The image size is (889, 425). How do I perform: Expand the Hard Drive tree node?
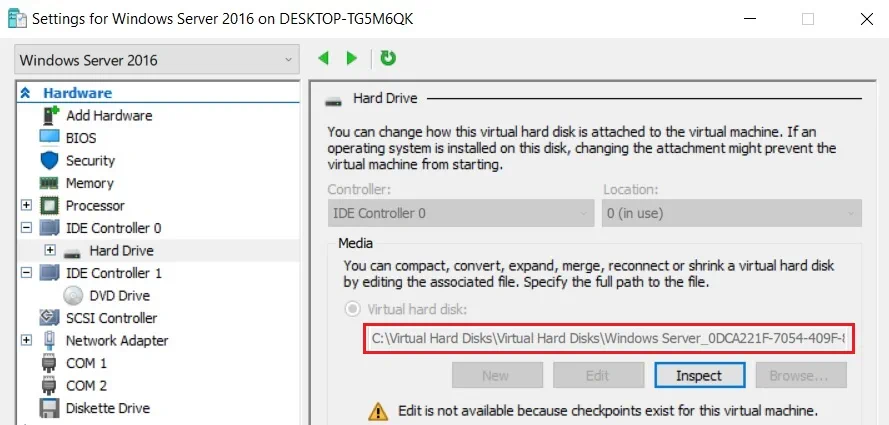tap(49, 250)
